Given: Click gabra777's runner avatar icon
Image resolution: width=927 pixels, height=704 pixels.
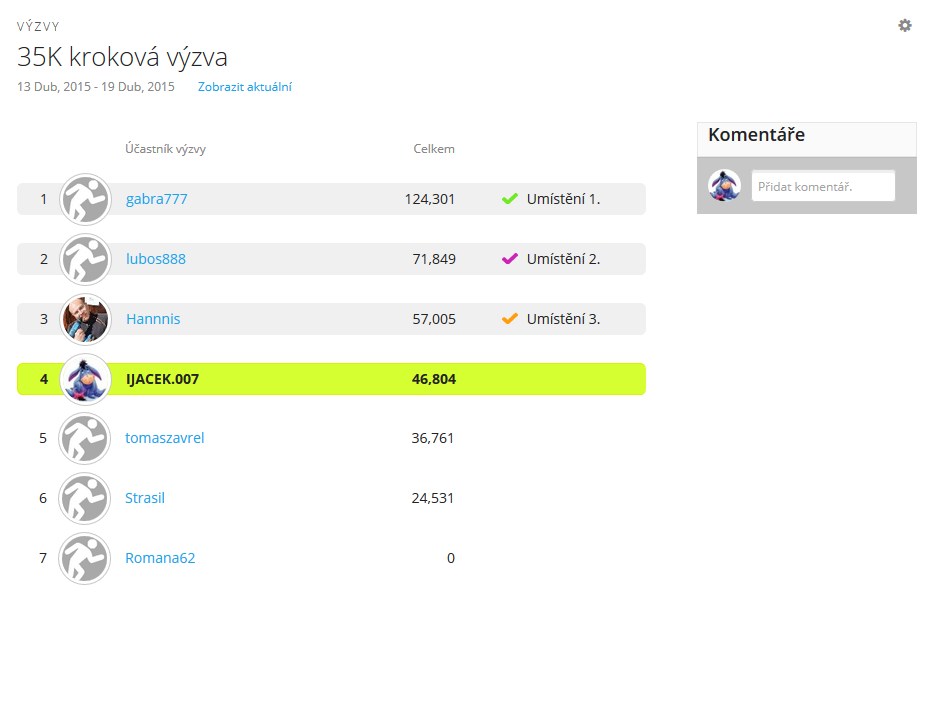Looking at the screenshot, I should click(x=85, y=199).
